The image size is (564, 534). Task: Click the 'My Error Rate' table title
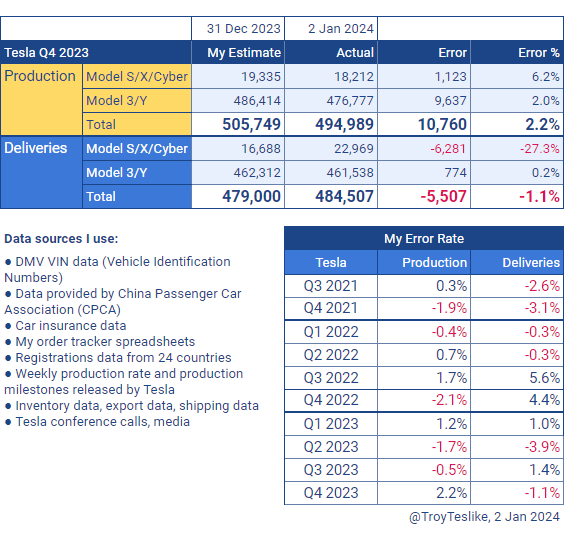tap(424, 238)
